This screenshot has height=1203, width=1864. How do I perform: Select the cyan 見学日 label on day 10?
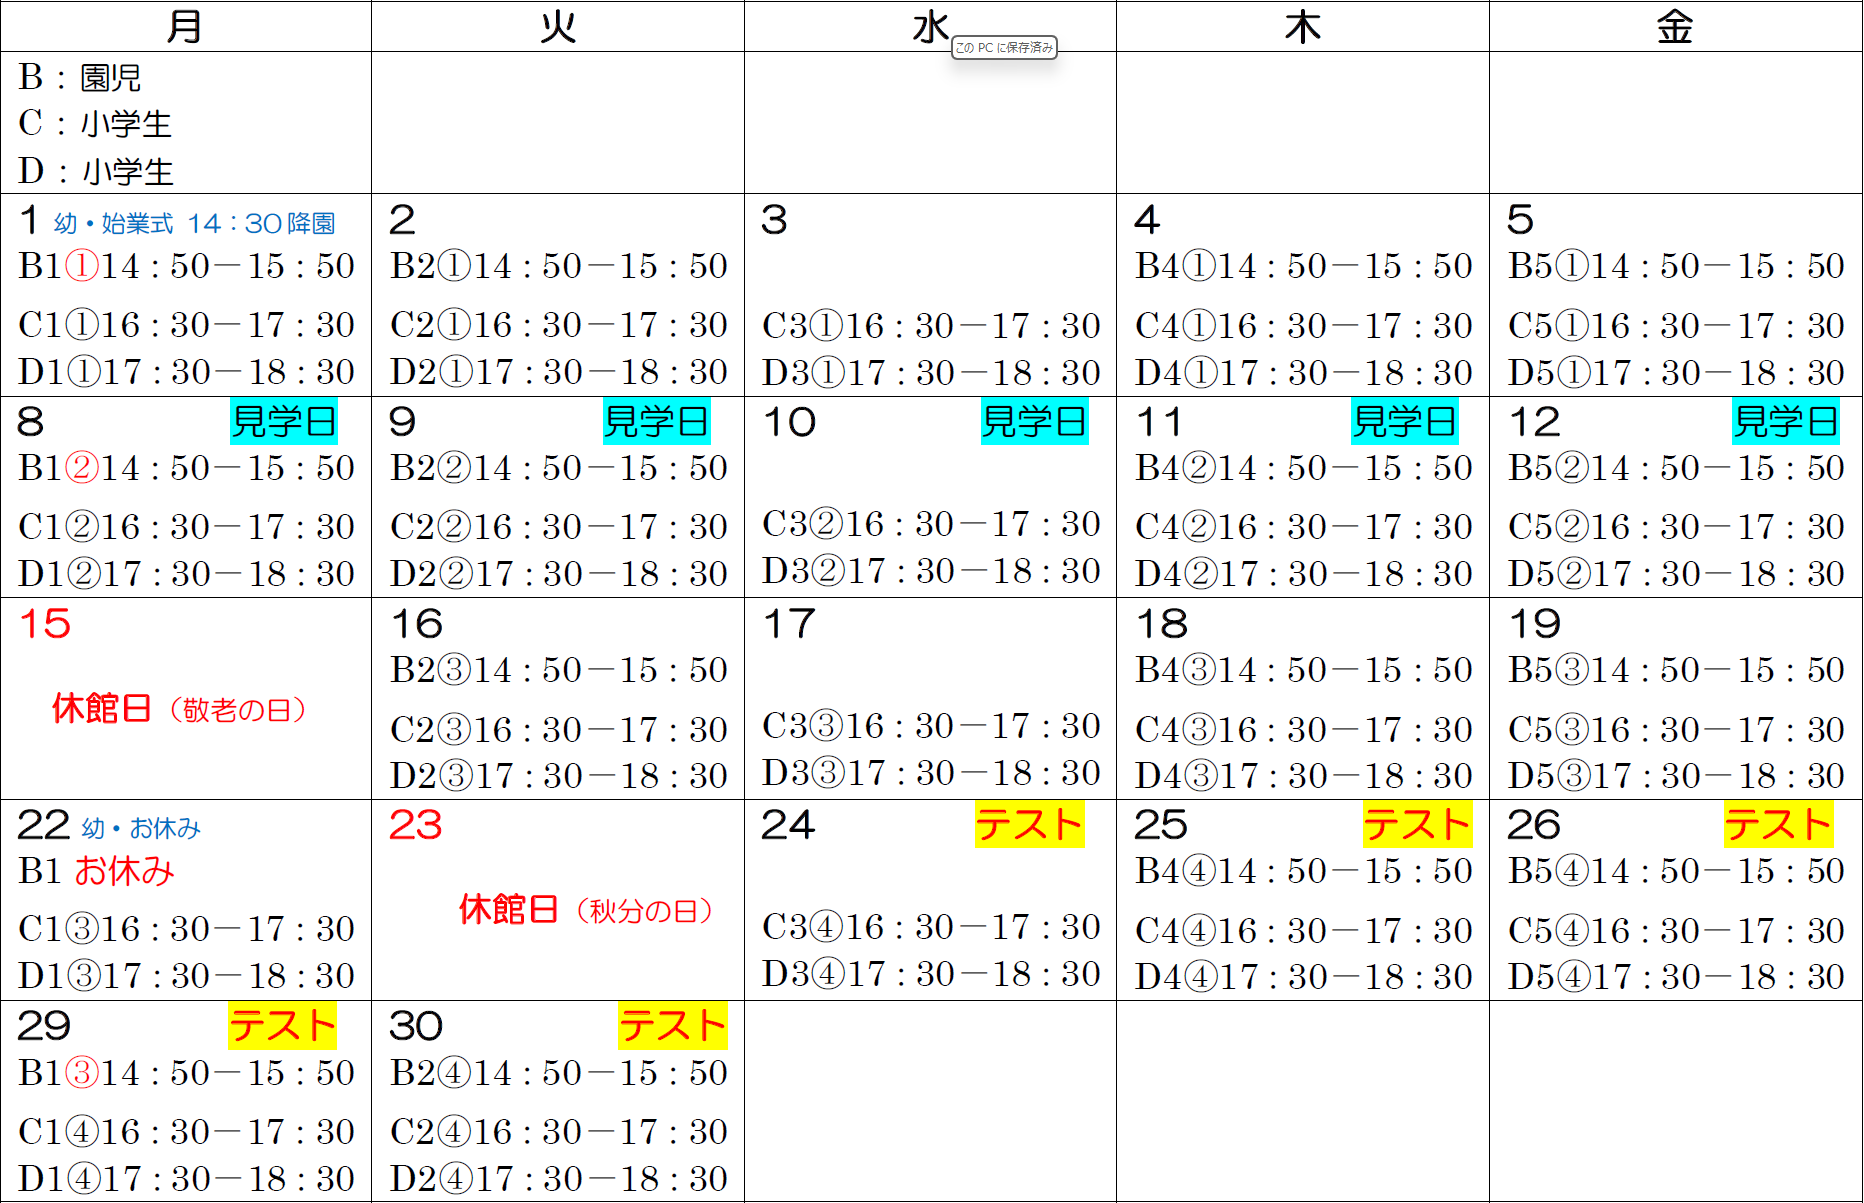pos(1034,421)
